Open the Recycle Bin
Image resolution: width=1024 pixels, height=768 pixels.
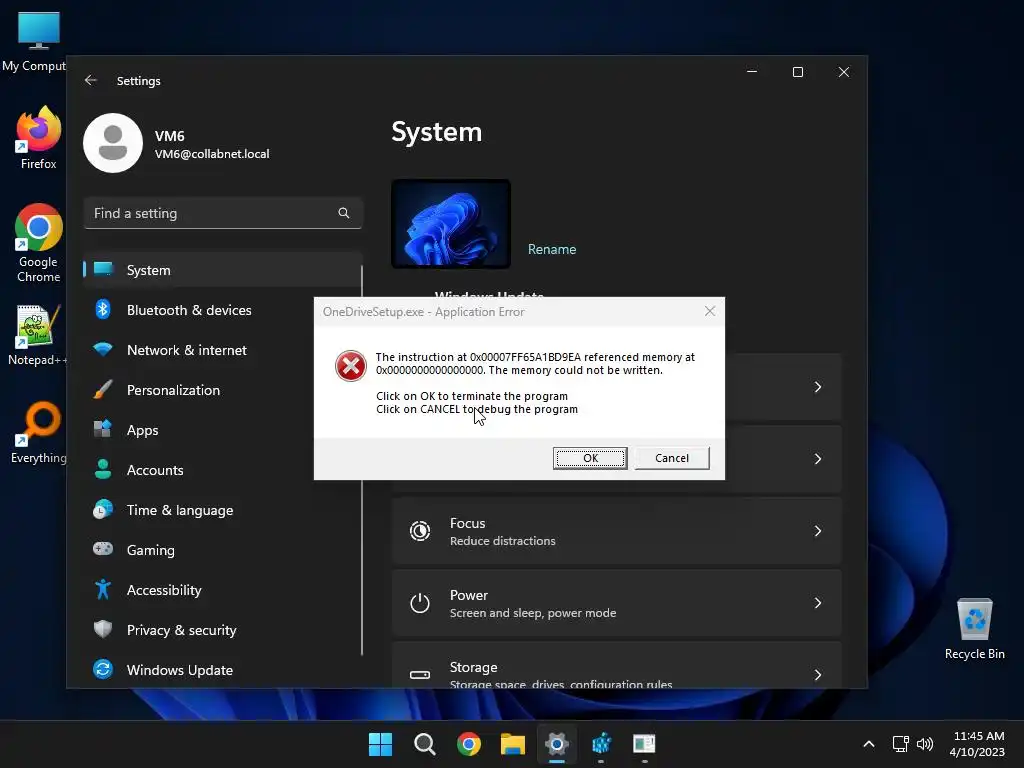click(974, 629)
